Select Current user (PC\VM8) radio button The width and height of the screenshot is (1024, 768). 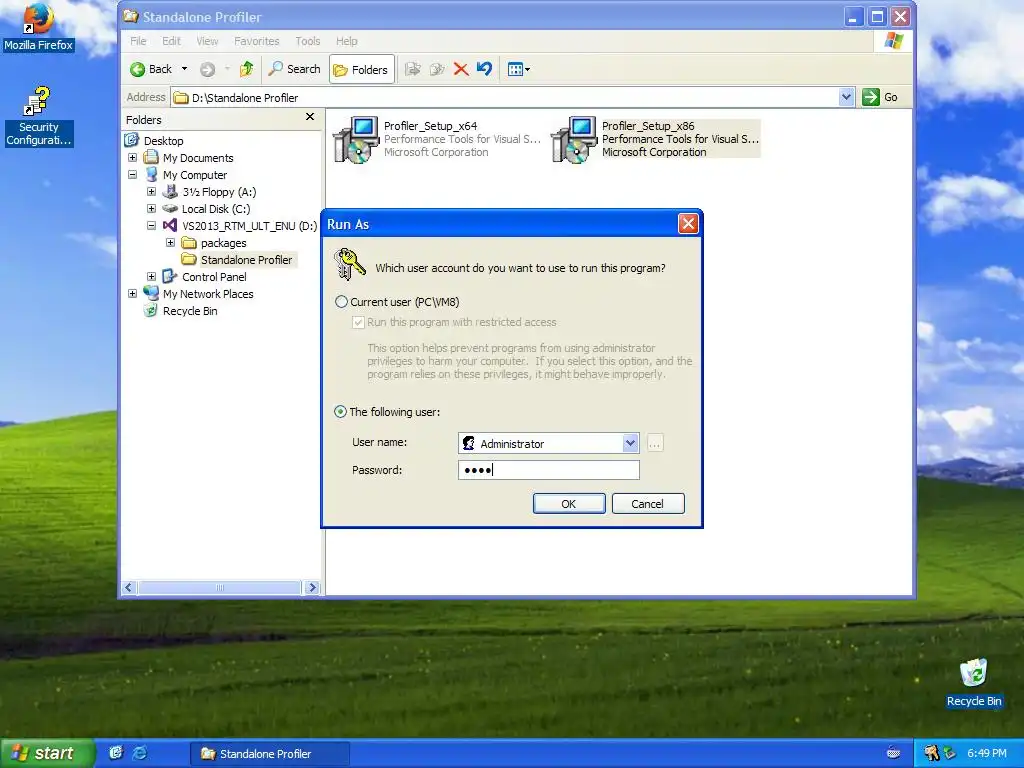342,302
